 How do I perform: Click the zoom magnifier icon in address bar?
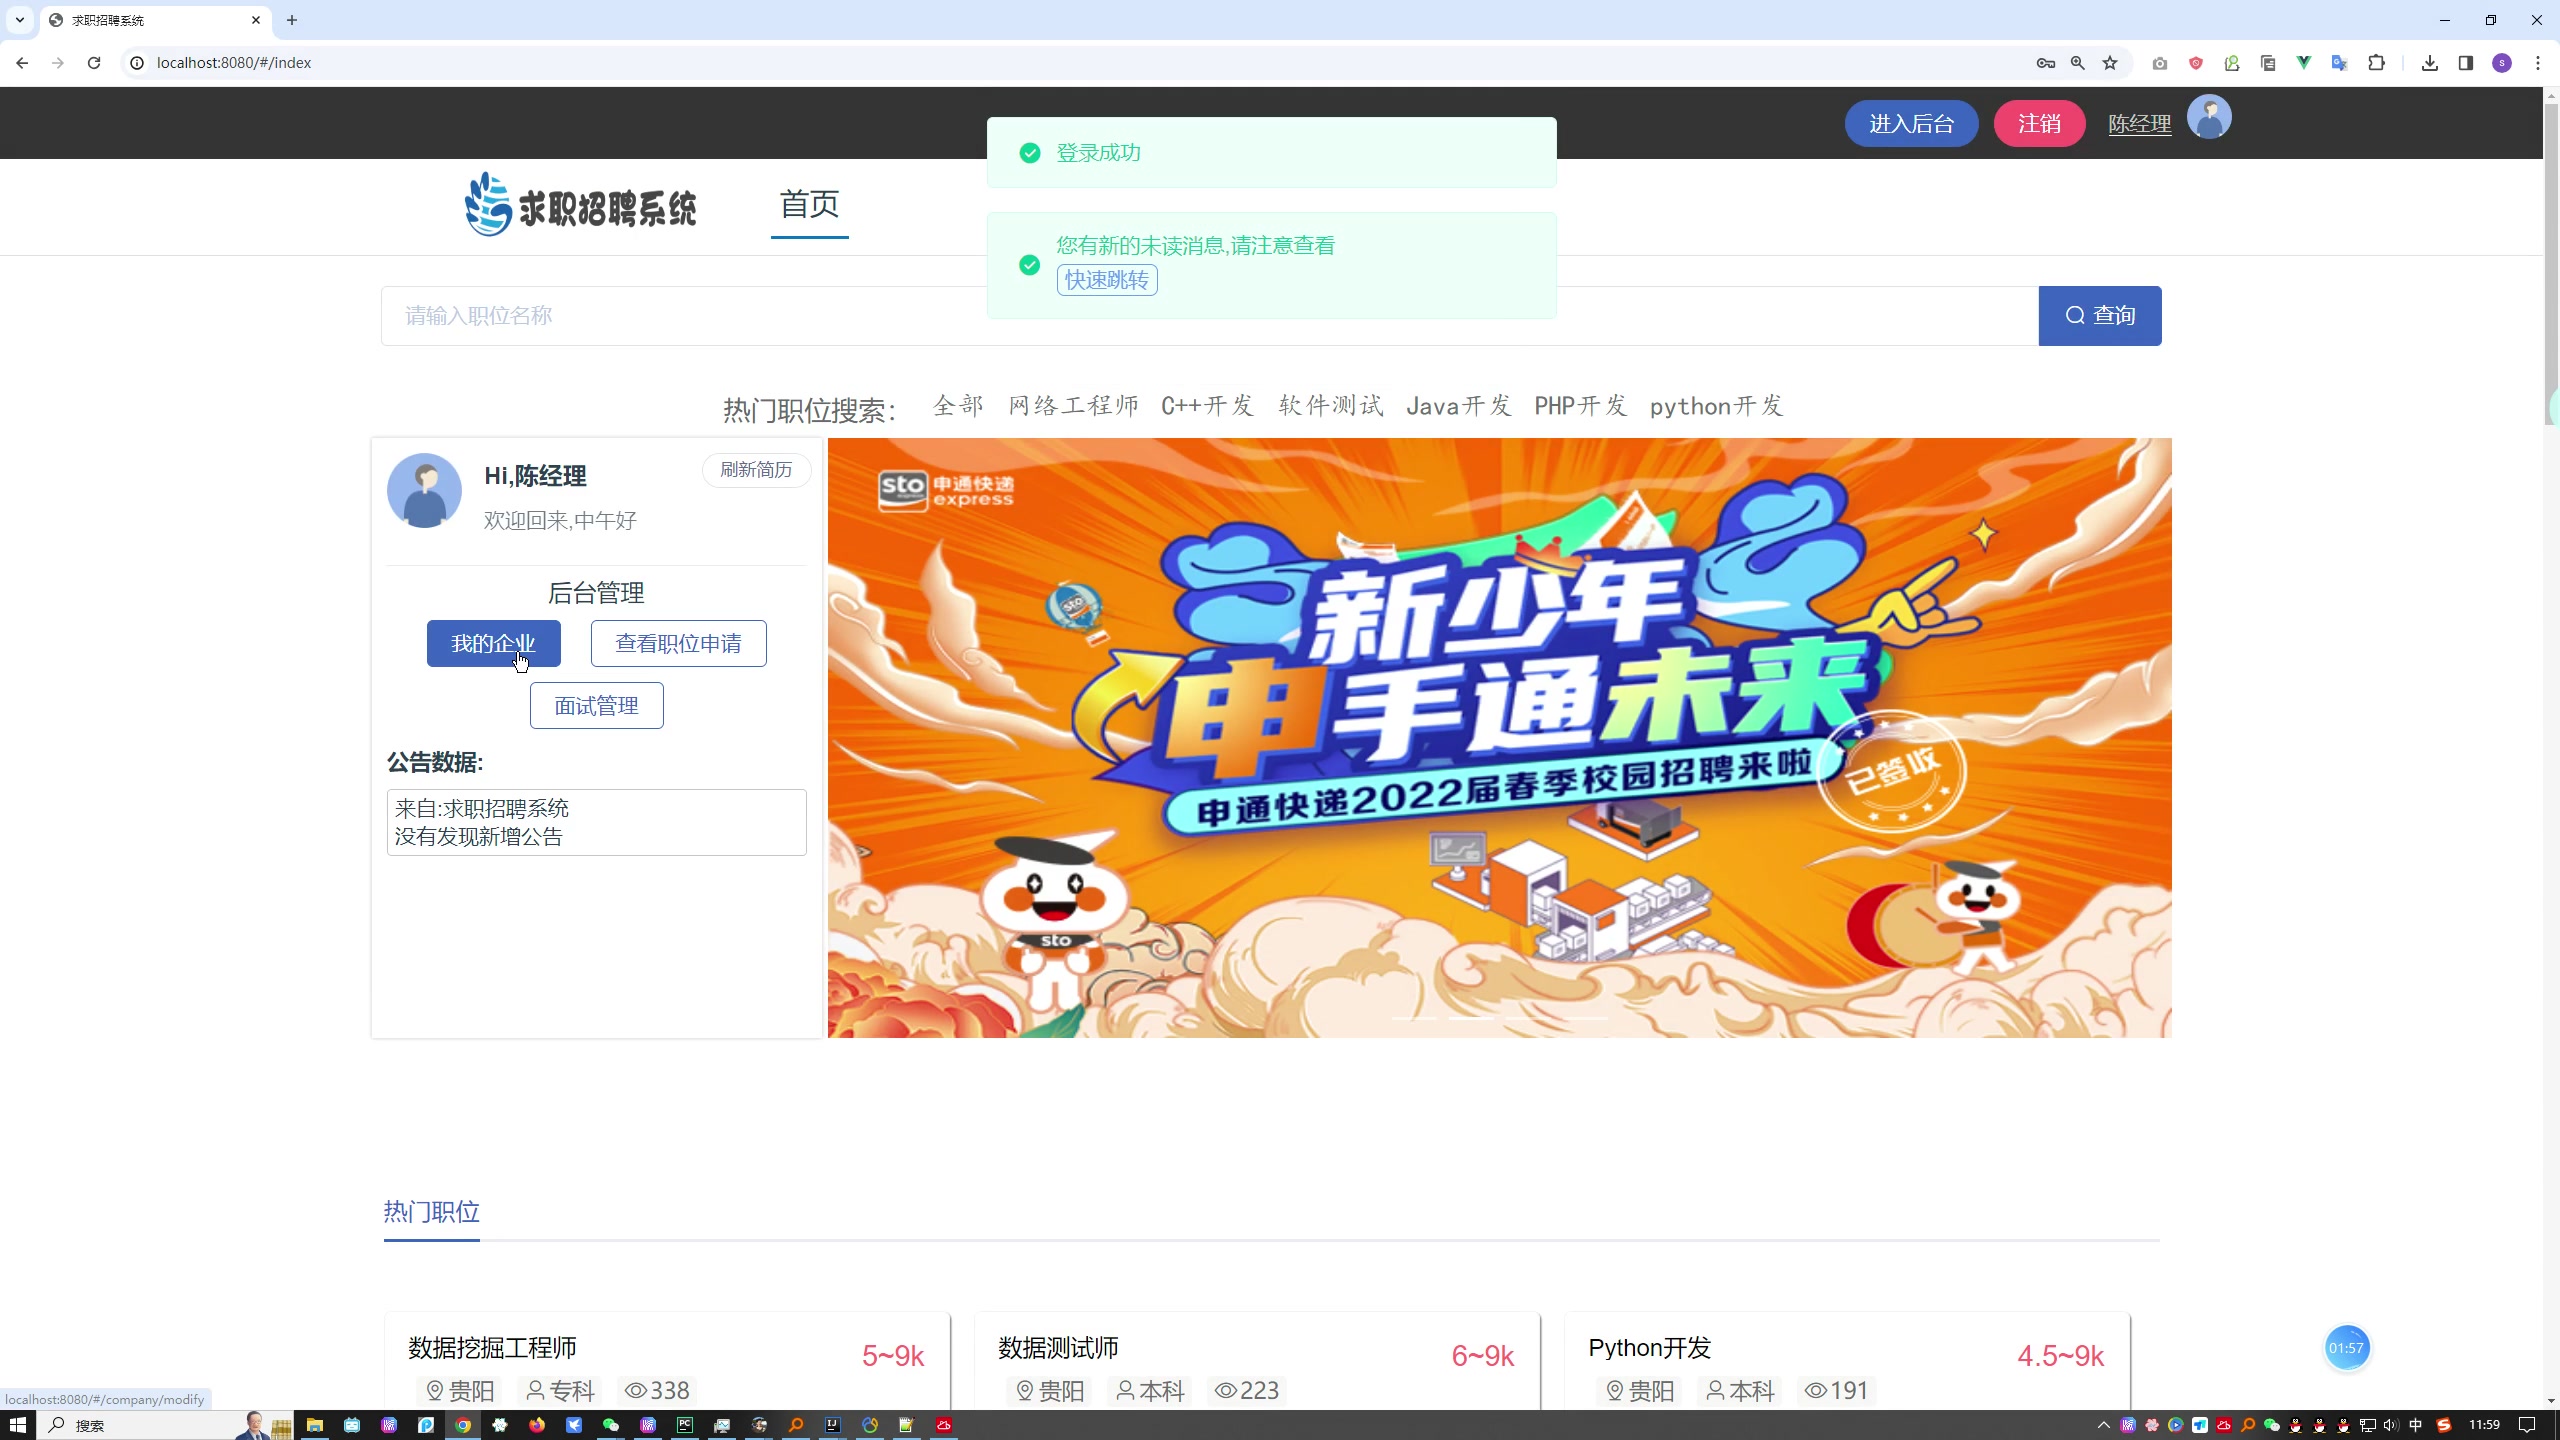[x=2078, y=63]
